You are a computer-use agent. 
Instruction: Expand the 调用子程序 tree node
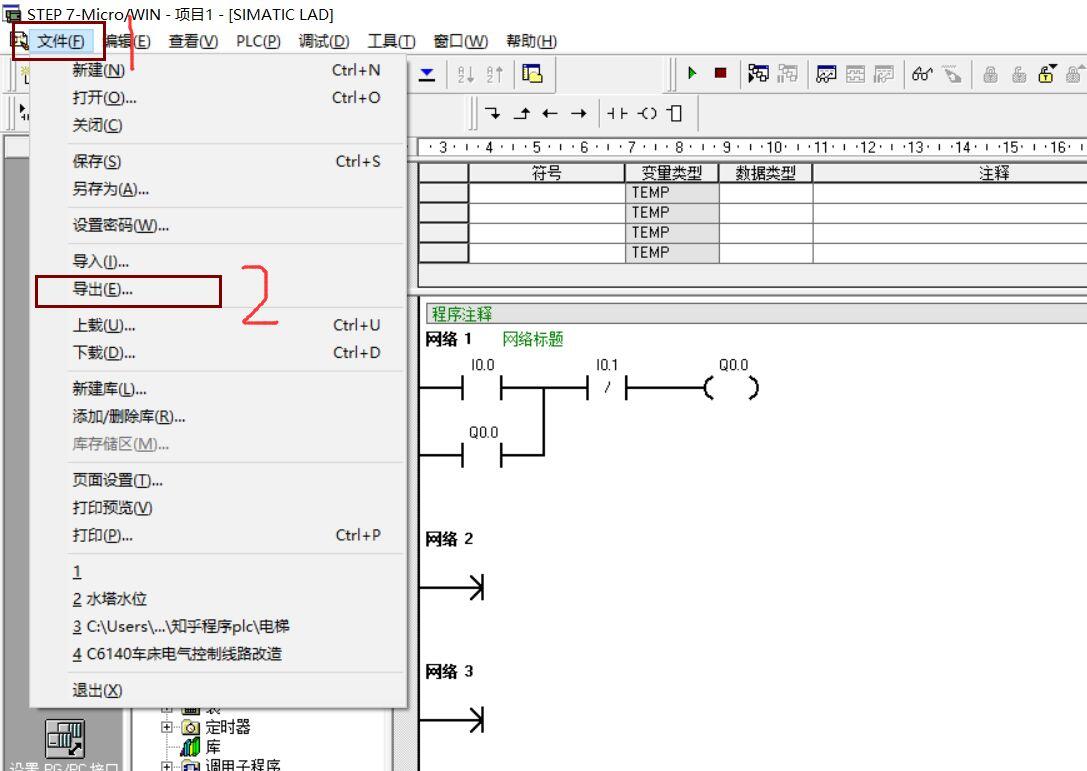[x=166, y=766]
